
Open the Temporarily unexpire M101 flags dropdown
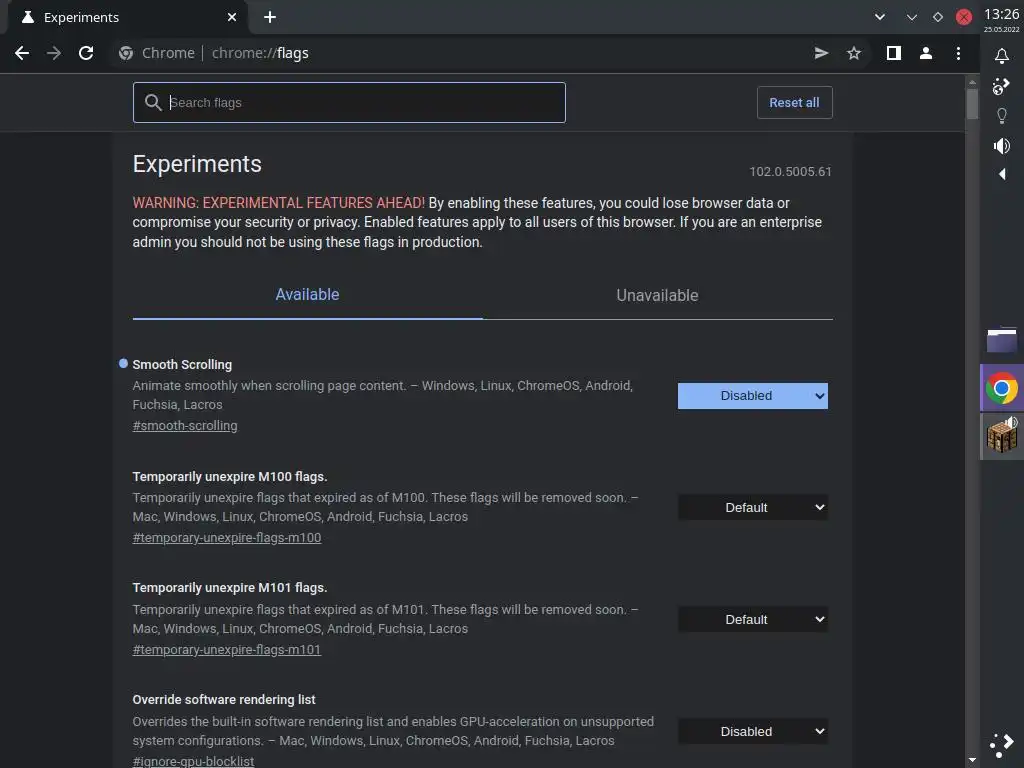point(752,620)
